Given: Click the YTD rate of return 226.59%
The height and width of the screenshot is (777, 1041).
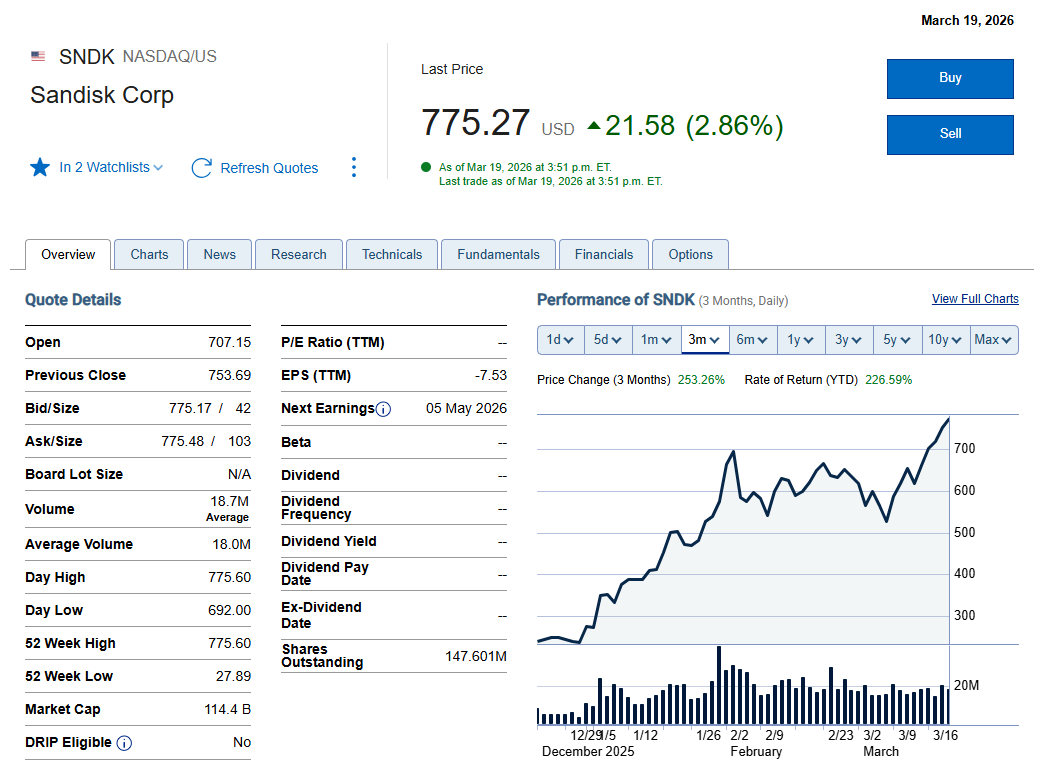Looking at the screenshot, I should [888, 380].
